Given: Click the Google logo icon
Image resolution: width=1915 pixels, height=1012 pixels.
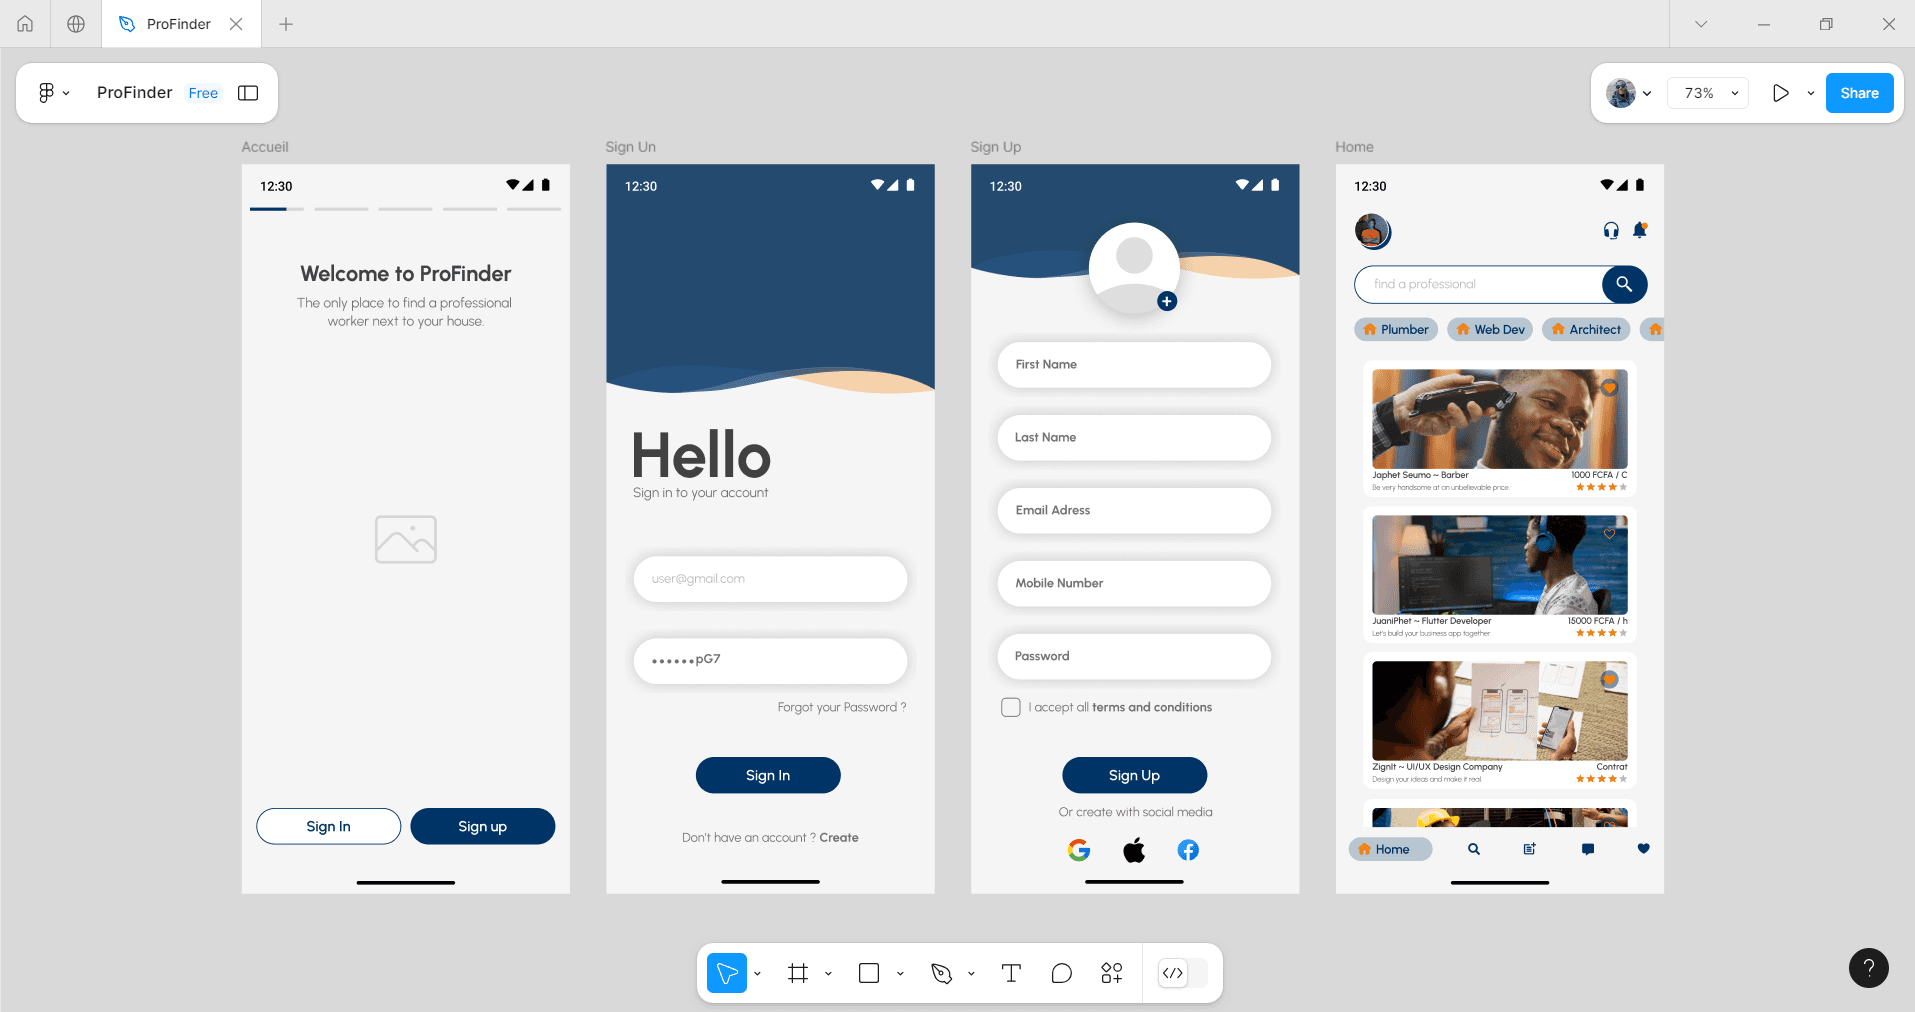Looking at the screenshot, I should pos(1078,850).
